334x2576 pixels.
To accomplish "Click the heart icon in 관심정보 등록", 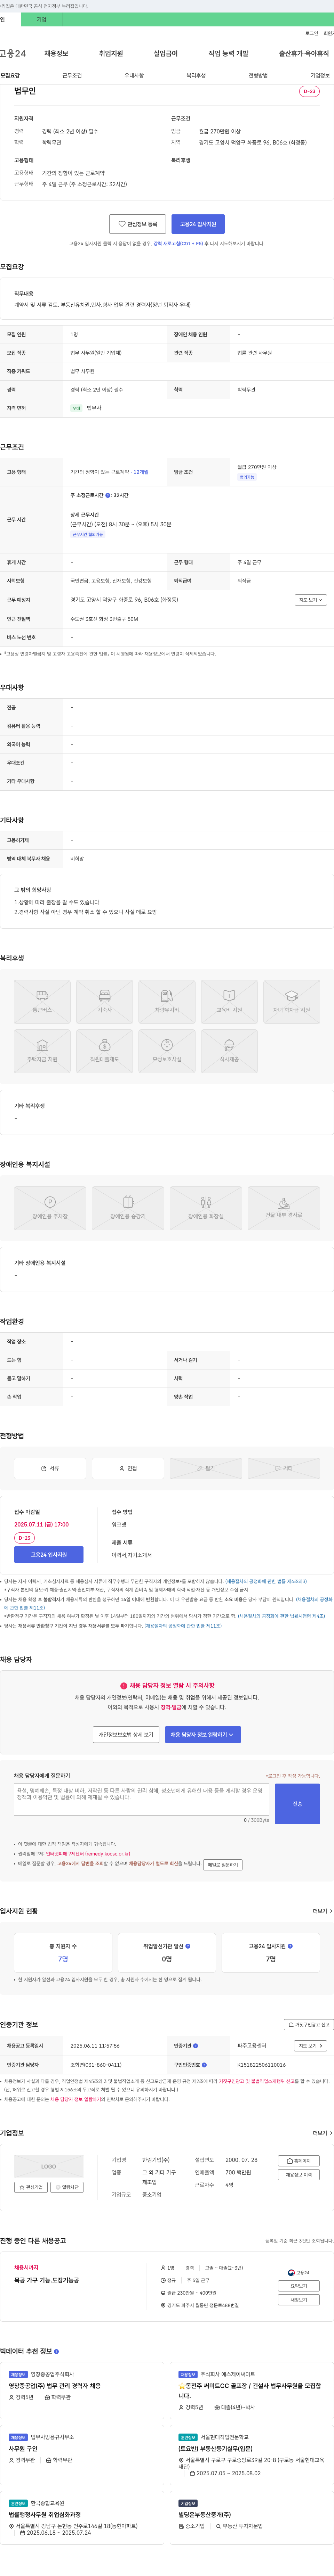I will 122,224.
